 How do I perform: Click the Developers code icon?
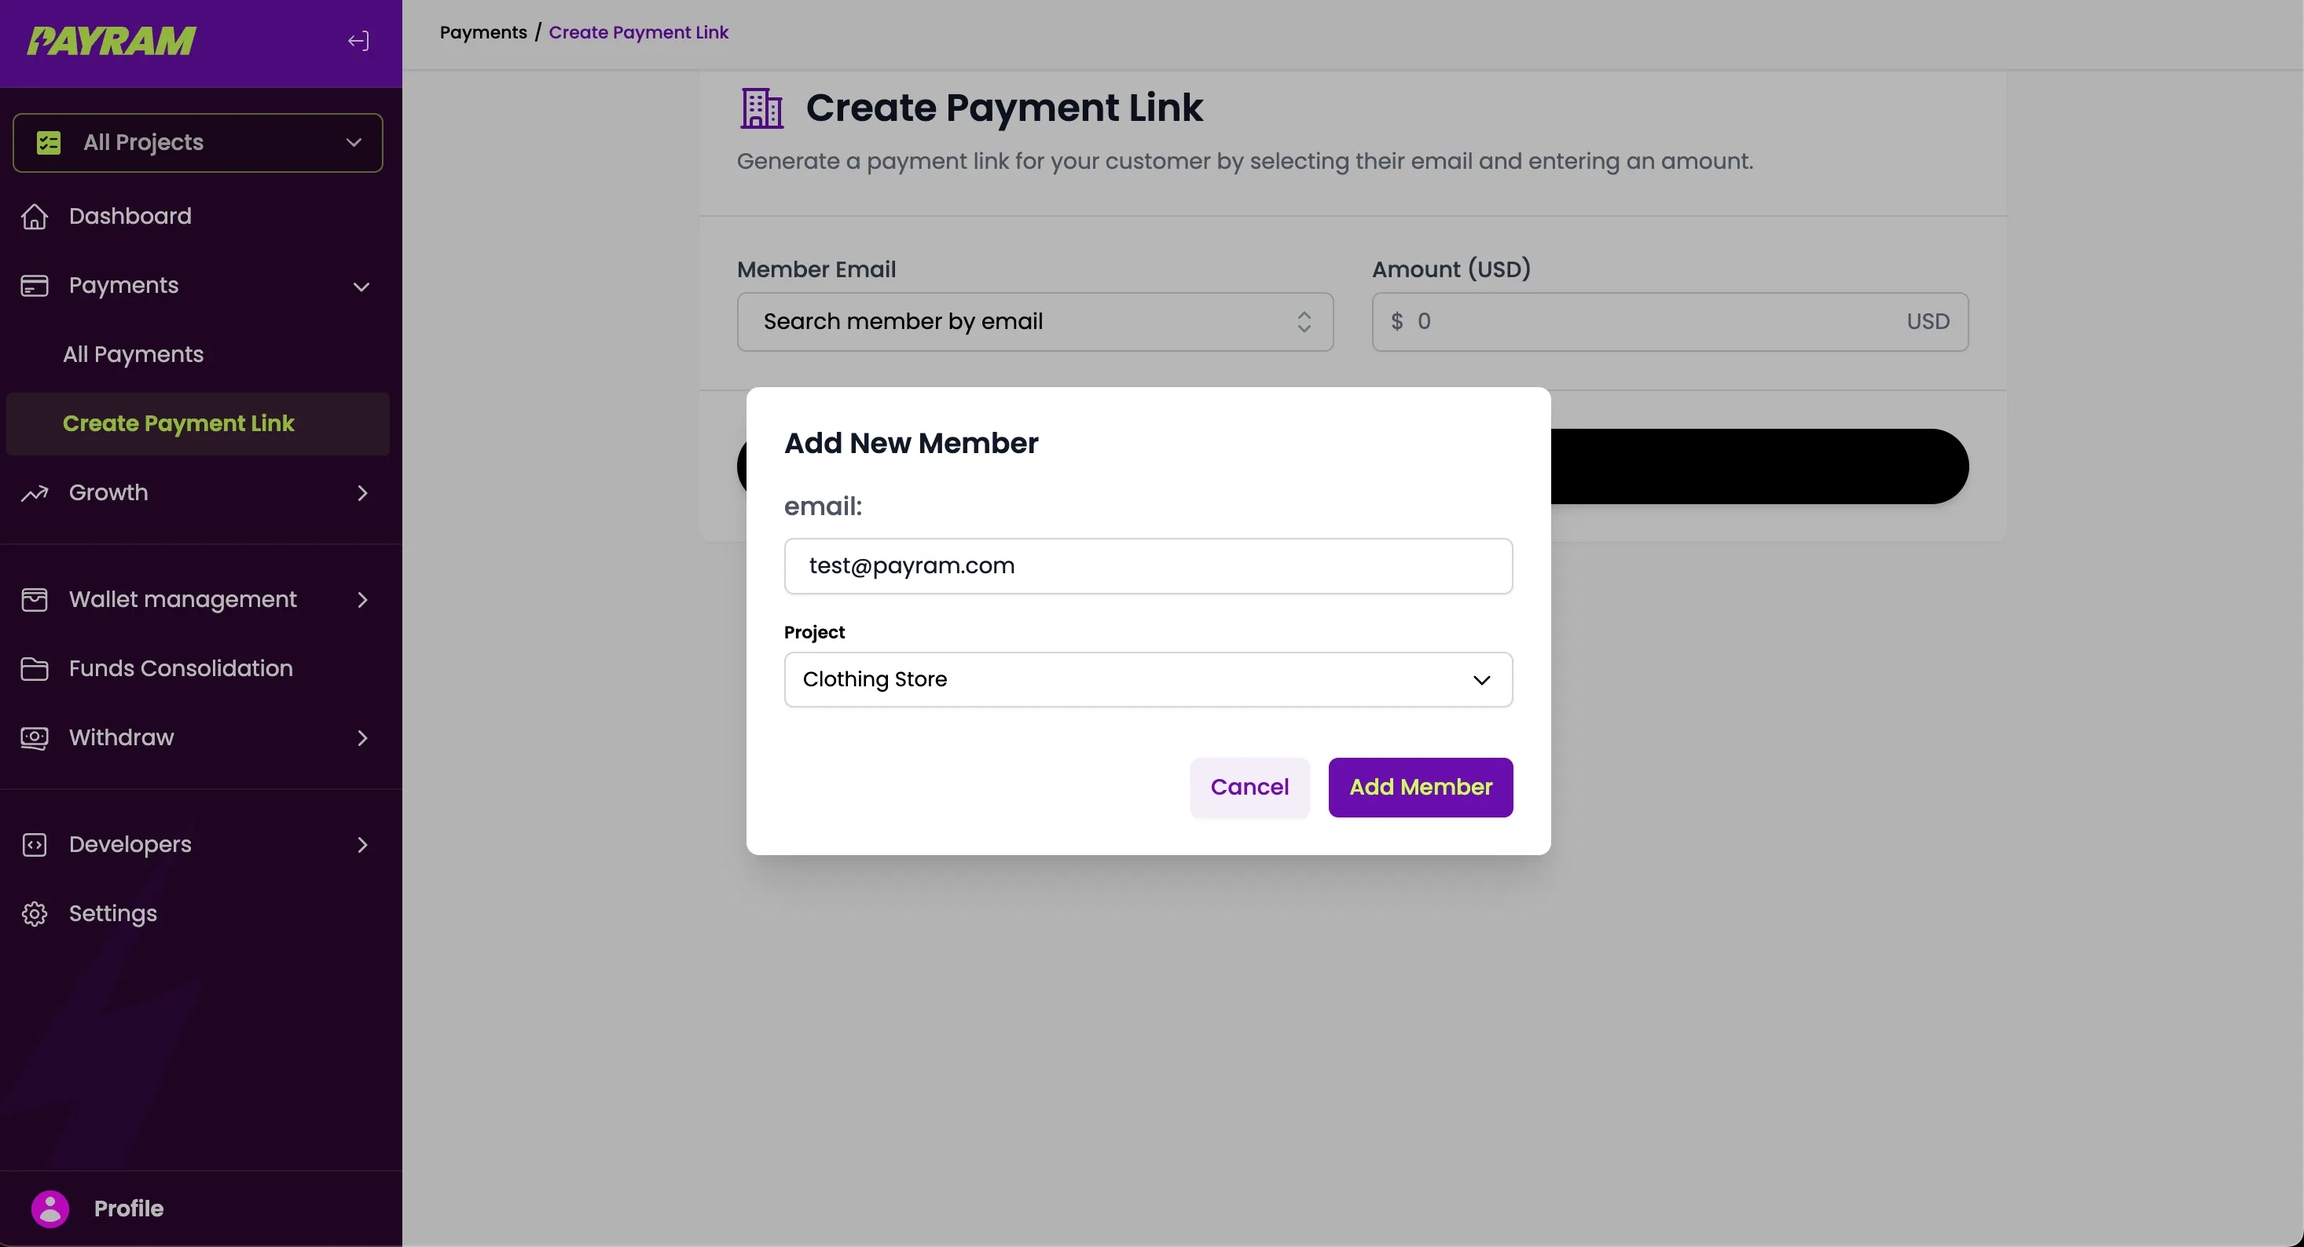click(35, 845)
